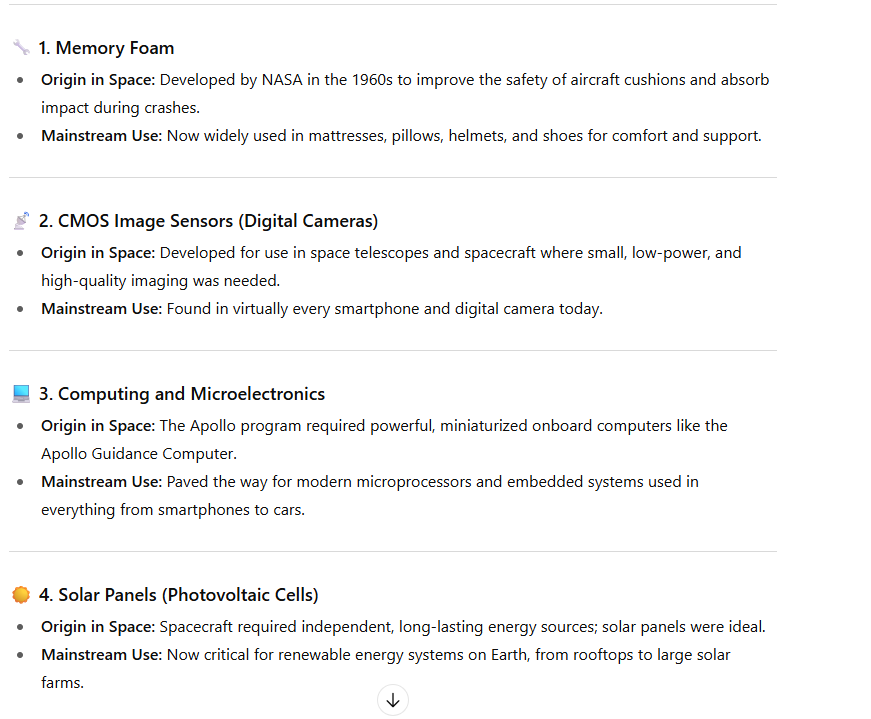Click "Origin in Space" label under Solar Panels
Viewport: 871px width, 719px height.
click(98, 627)
